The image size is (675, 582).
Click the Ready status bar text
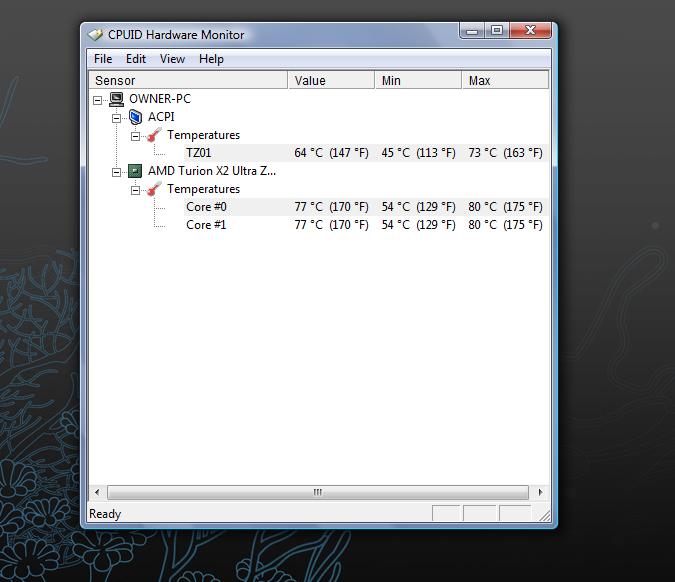point(105,514)
